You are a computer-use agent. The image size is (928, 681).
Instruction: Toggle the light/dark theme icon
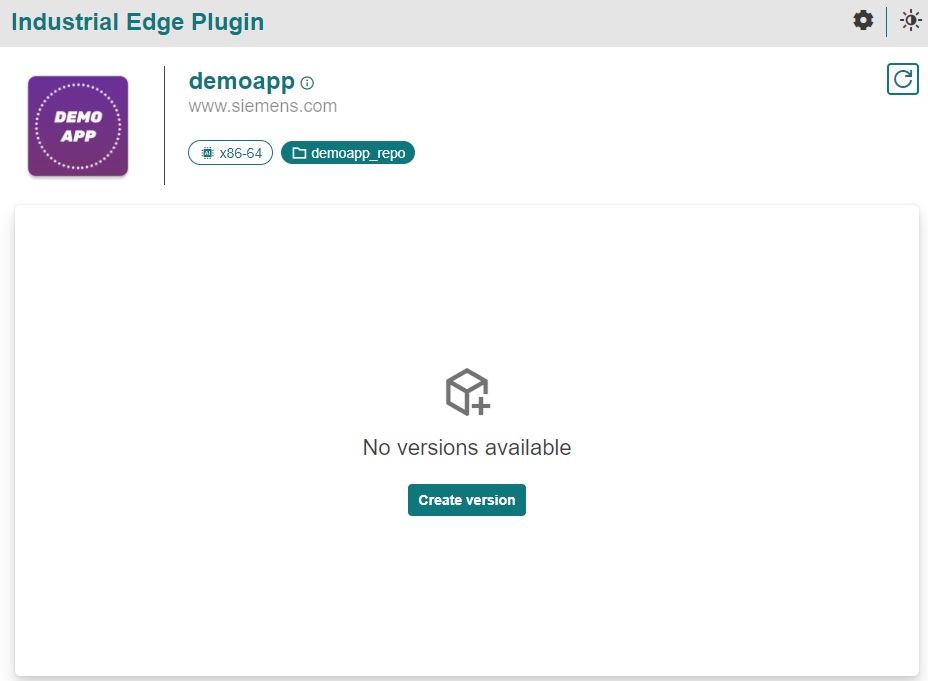click(910, 21)
